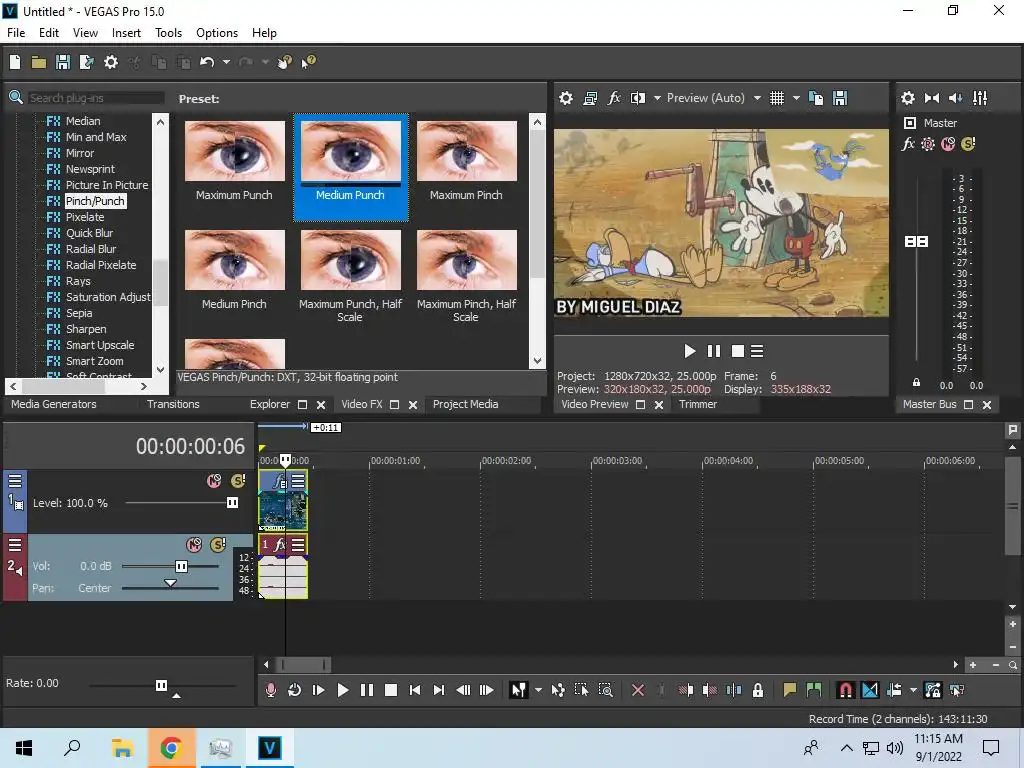The image size is (1024, 768).
Task: Click the Open project folder icon
Action: point(39,62)
